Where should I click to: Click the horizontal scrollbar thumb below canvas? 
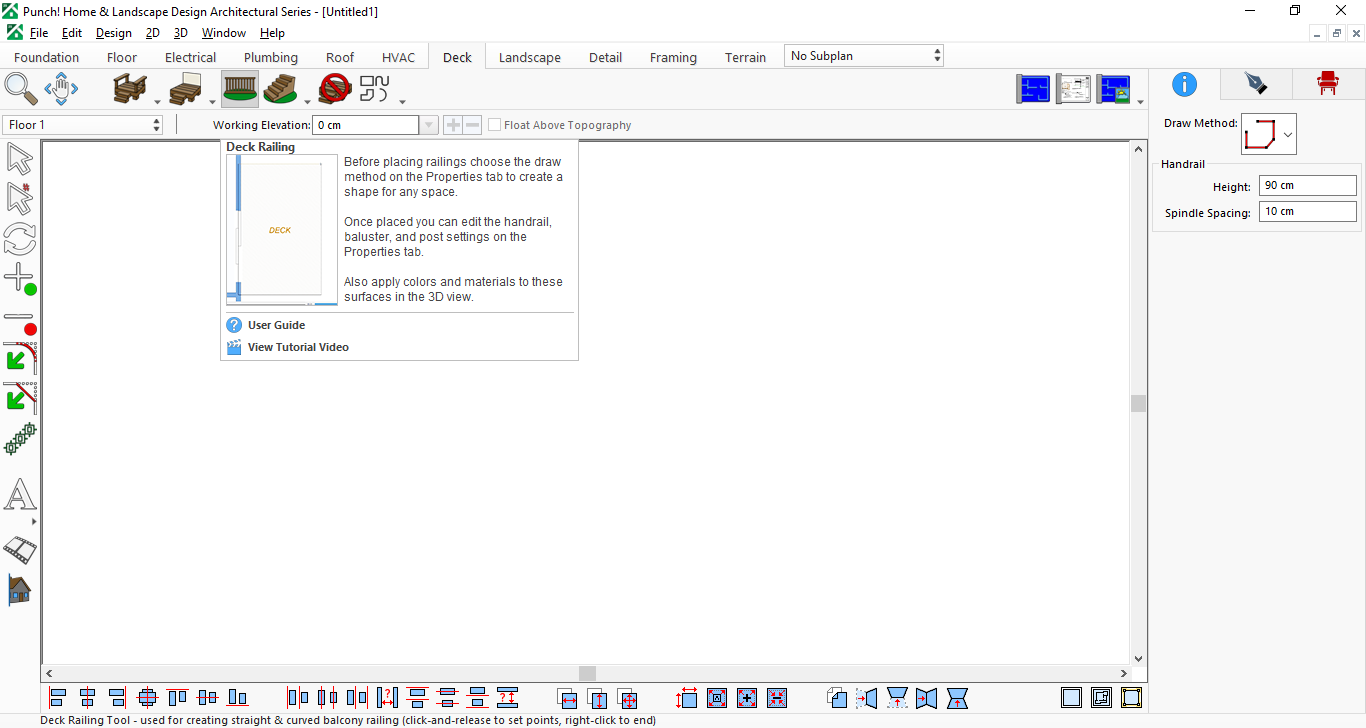tap(587, 674)
